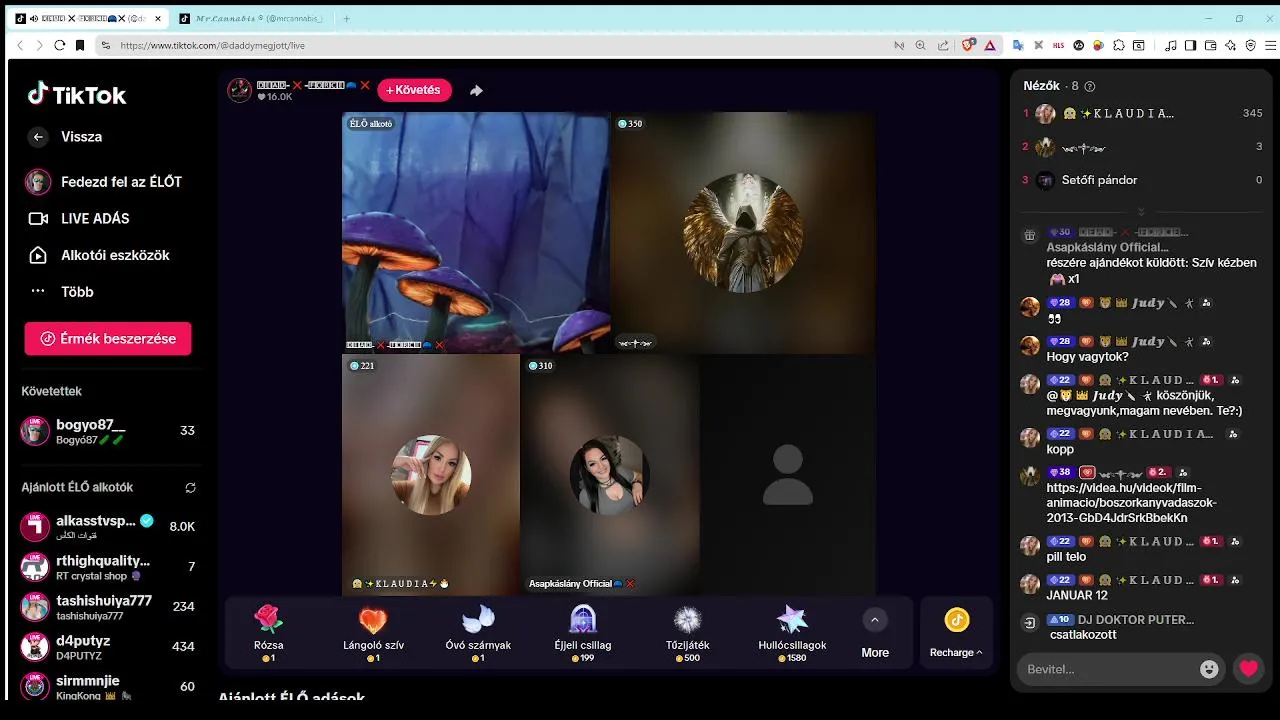This screenshot has width=1280, height=720.
Task: Send the Lángoló szív gift
Action: point(373,633)
